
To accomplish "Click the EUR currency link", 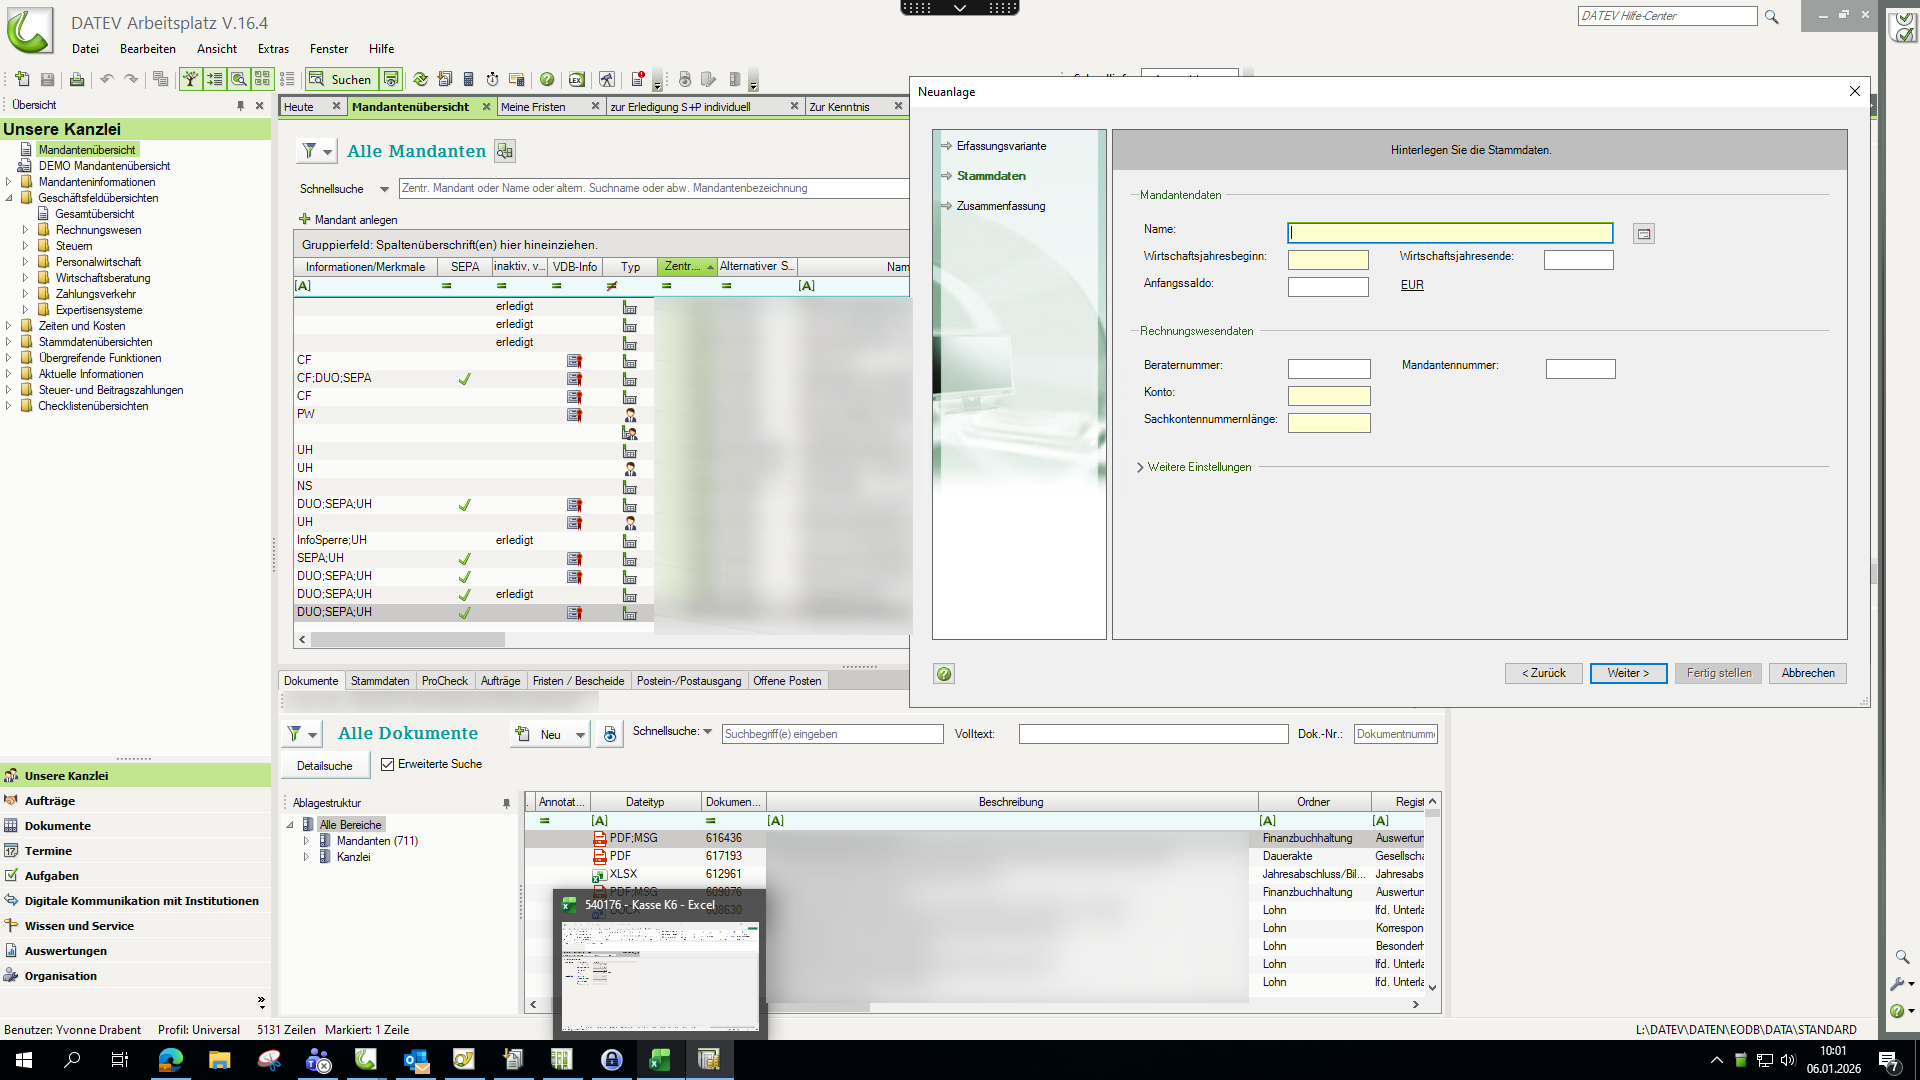I will coord(1411,285).
